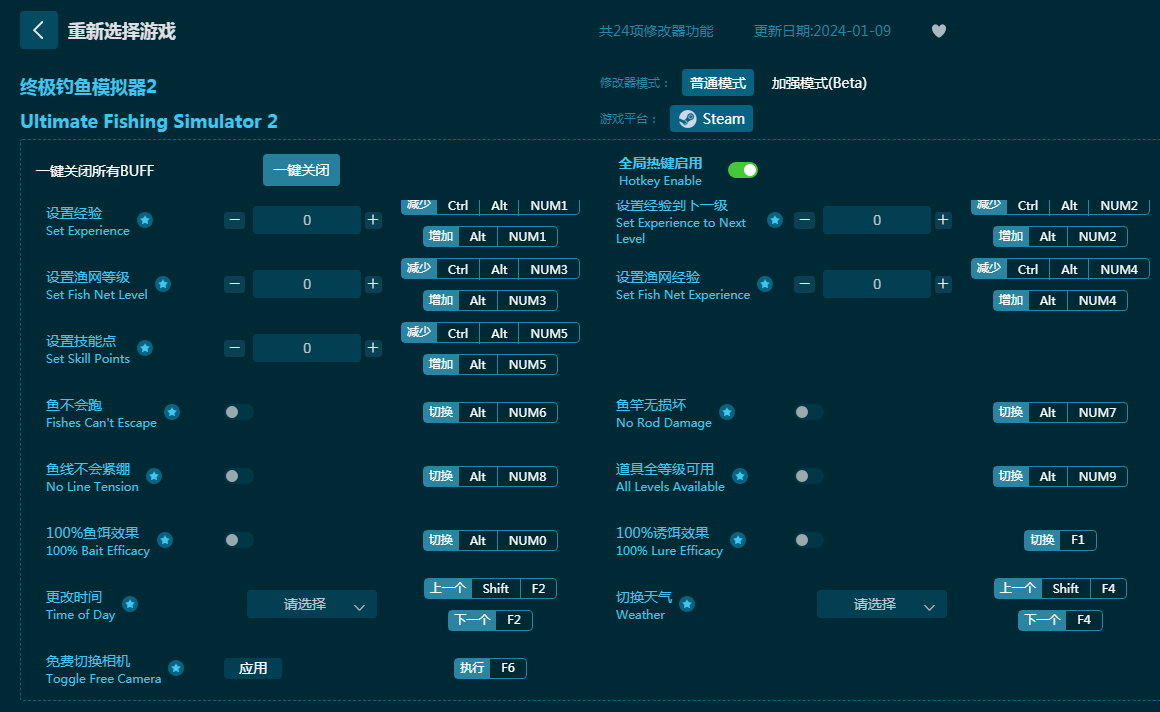Increase Set Fish Net Level value

[373, 284]
